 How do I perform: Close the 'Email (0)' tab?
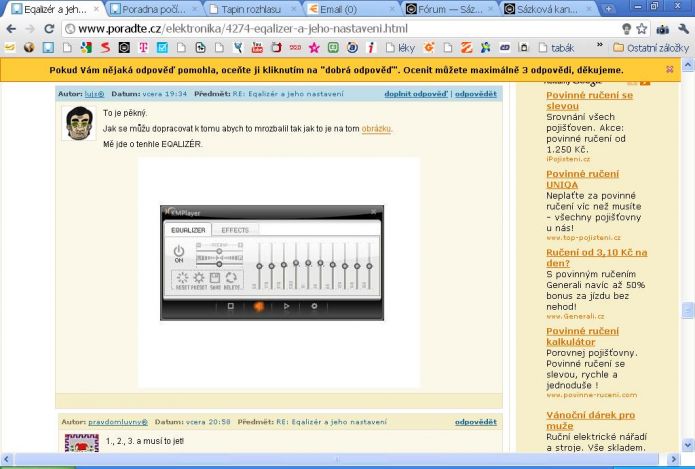pyautogui.click(x=392, y=9)
